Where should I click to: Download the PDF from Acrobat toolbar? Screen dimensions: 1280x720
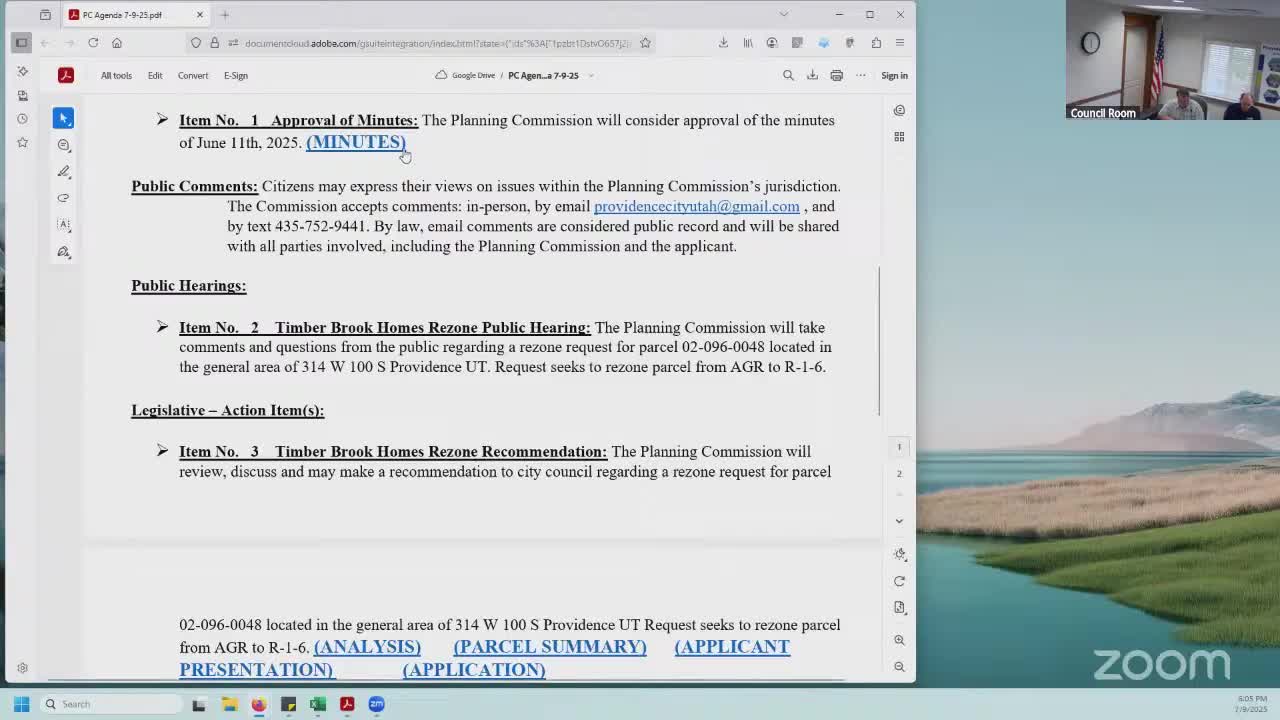point(812,75)
